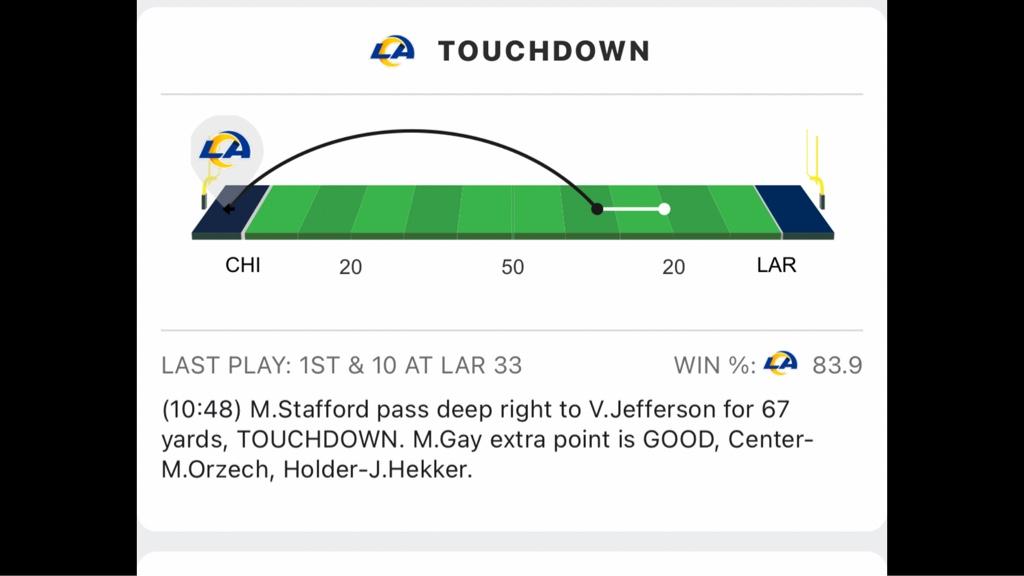This screenshot has height=576, width=1024.
Task: Click the Rams logo bubble over end zone
Action: point(226,150)
